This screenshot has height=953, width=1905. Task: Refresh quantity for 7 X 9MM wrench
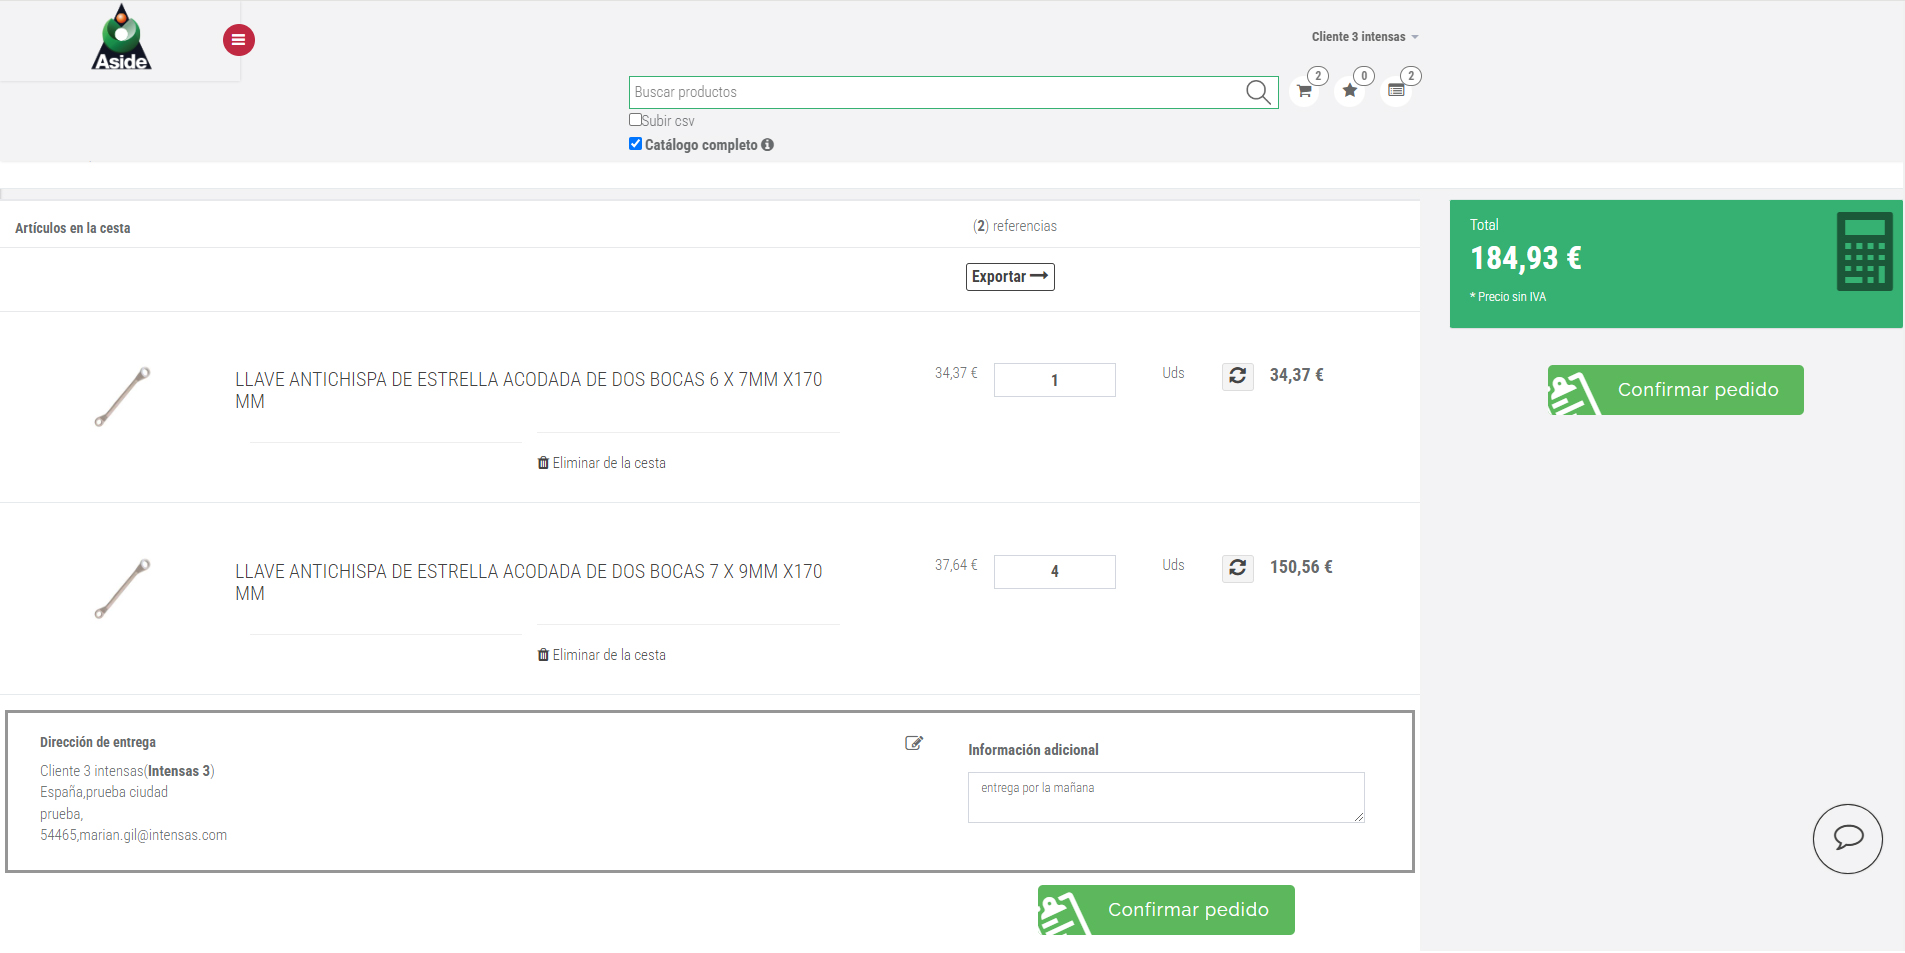pyautogui.click(x=1237, y=568)
